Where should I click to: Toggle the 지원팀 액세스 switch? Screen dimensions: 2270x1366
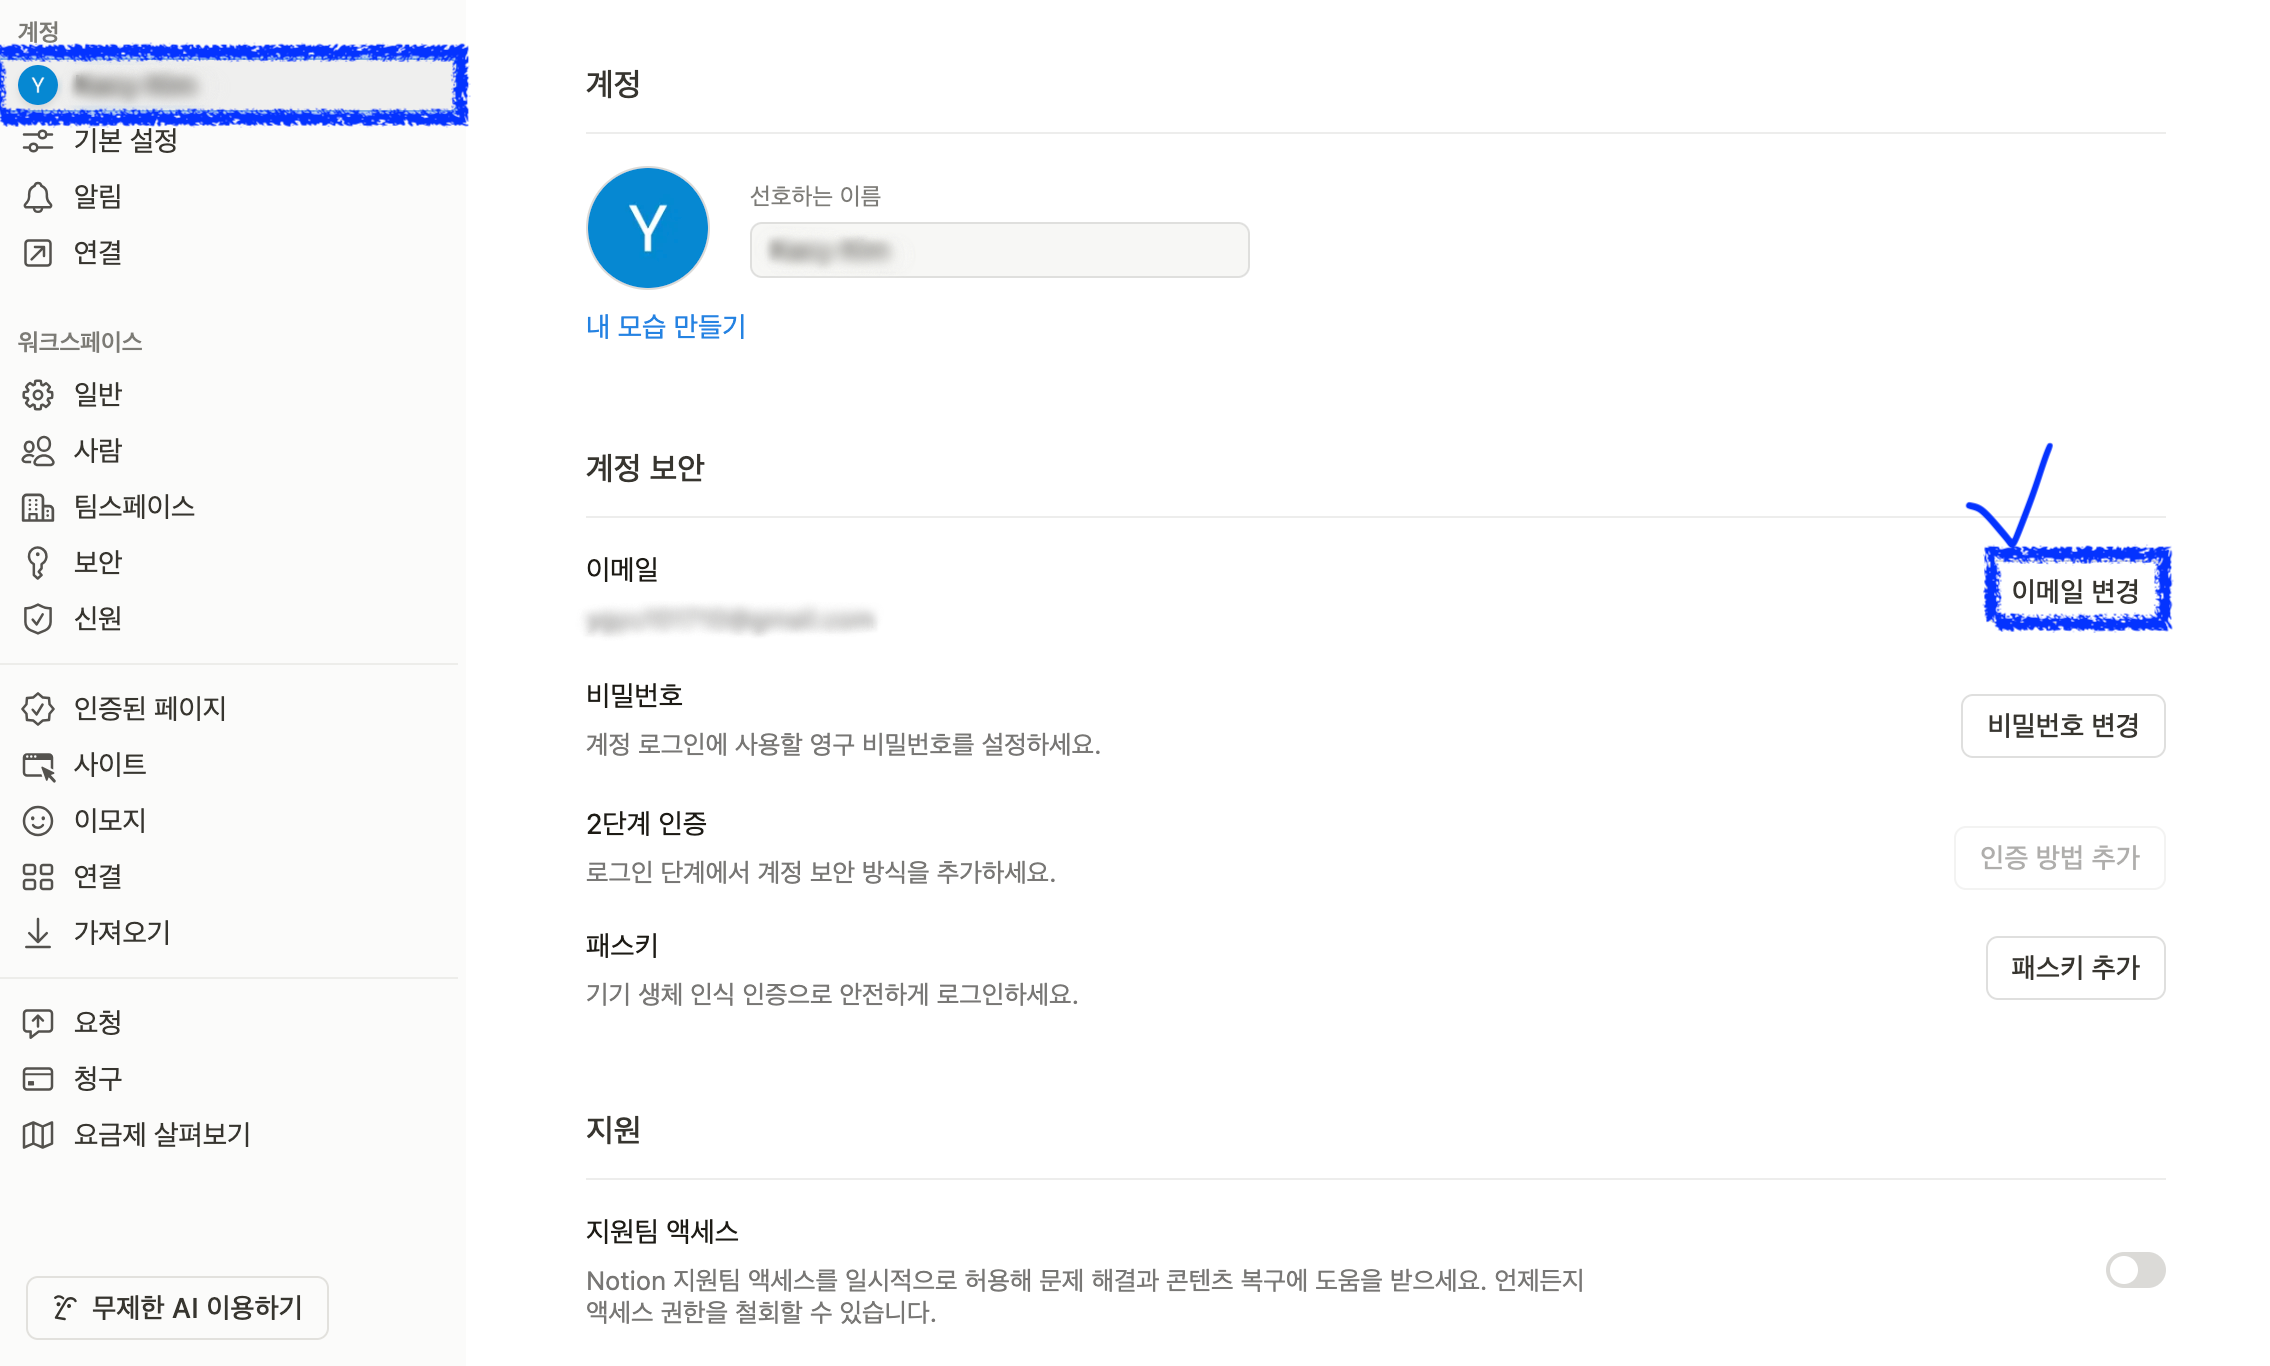click(x=2135, y=1270)
